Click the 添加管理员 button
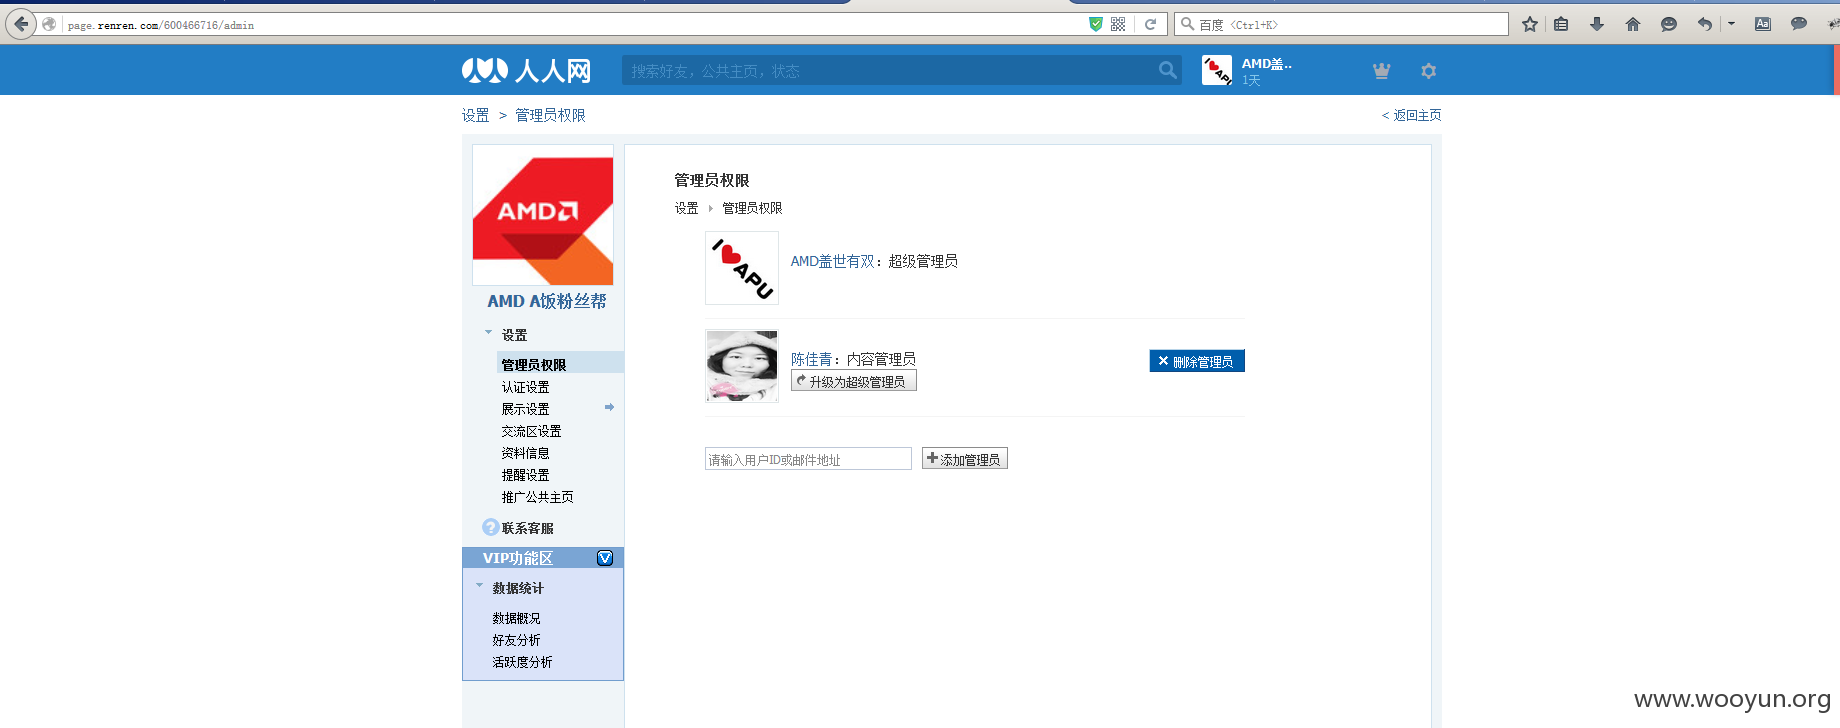Viewport: 1840px width, 728px height. point(964,459)
